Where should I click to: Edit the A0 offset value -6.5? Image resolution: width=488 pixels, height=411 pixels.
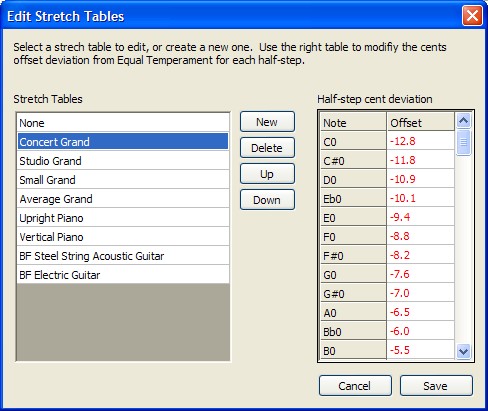click(x=421, y=312)
